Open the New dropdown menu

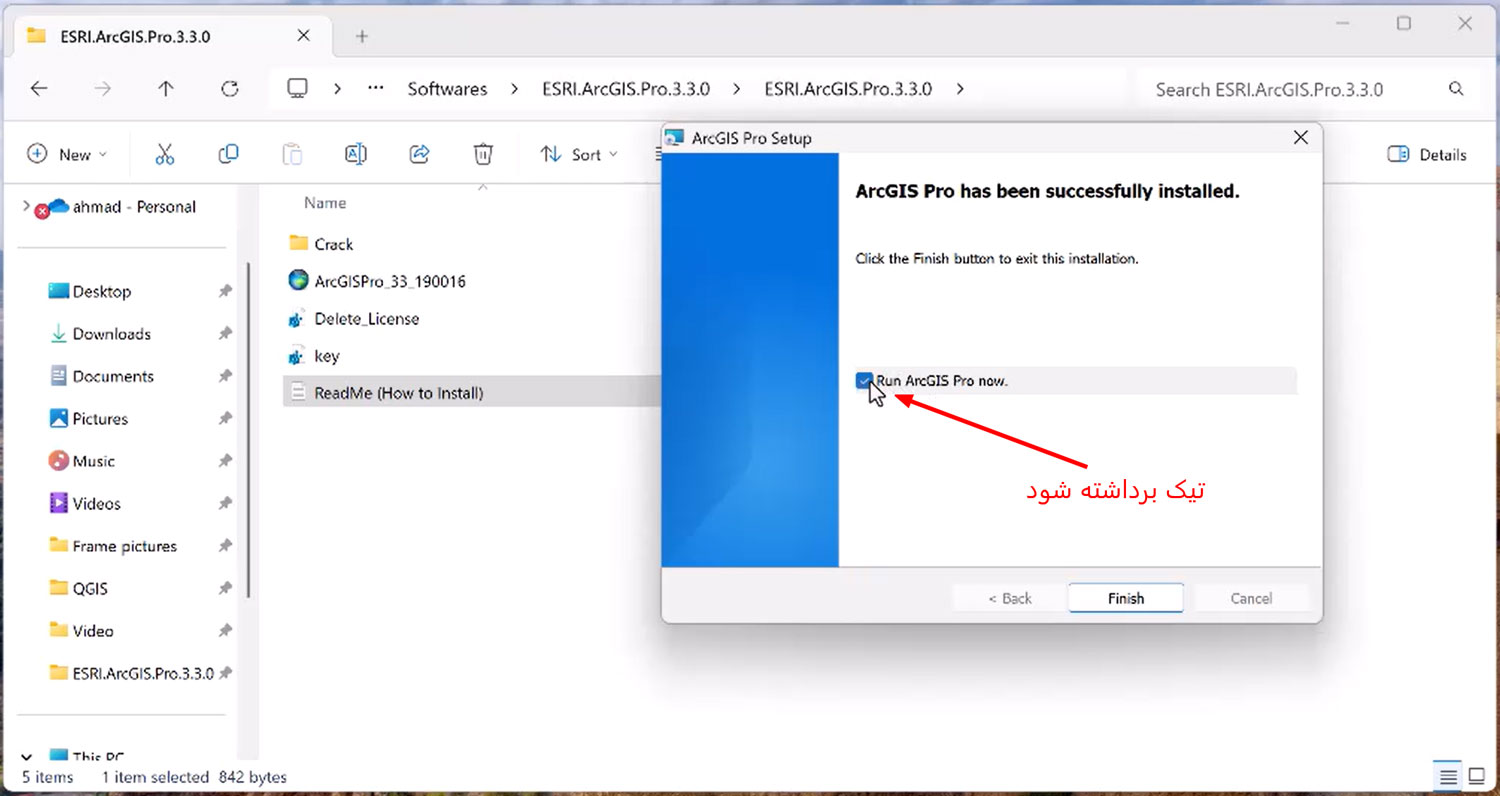(66, 154)
